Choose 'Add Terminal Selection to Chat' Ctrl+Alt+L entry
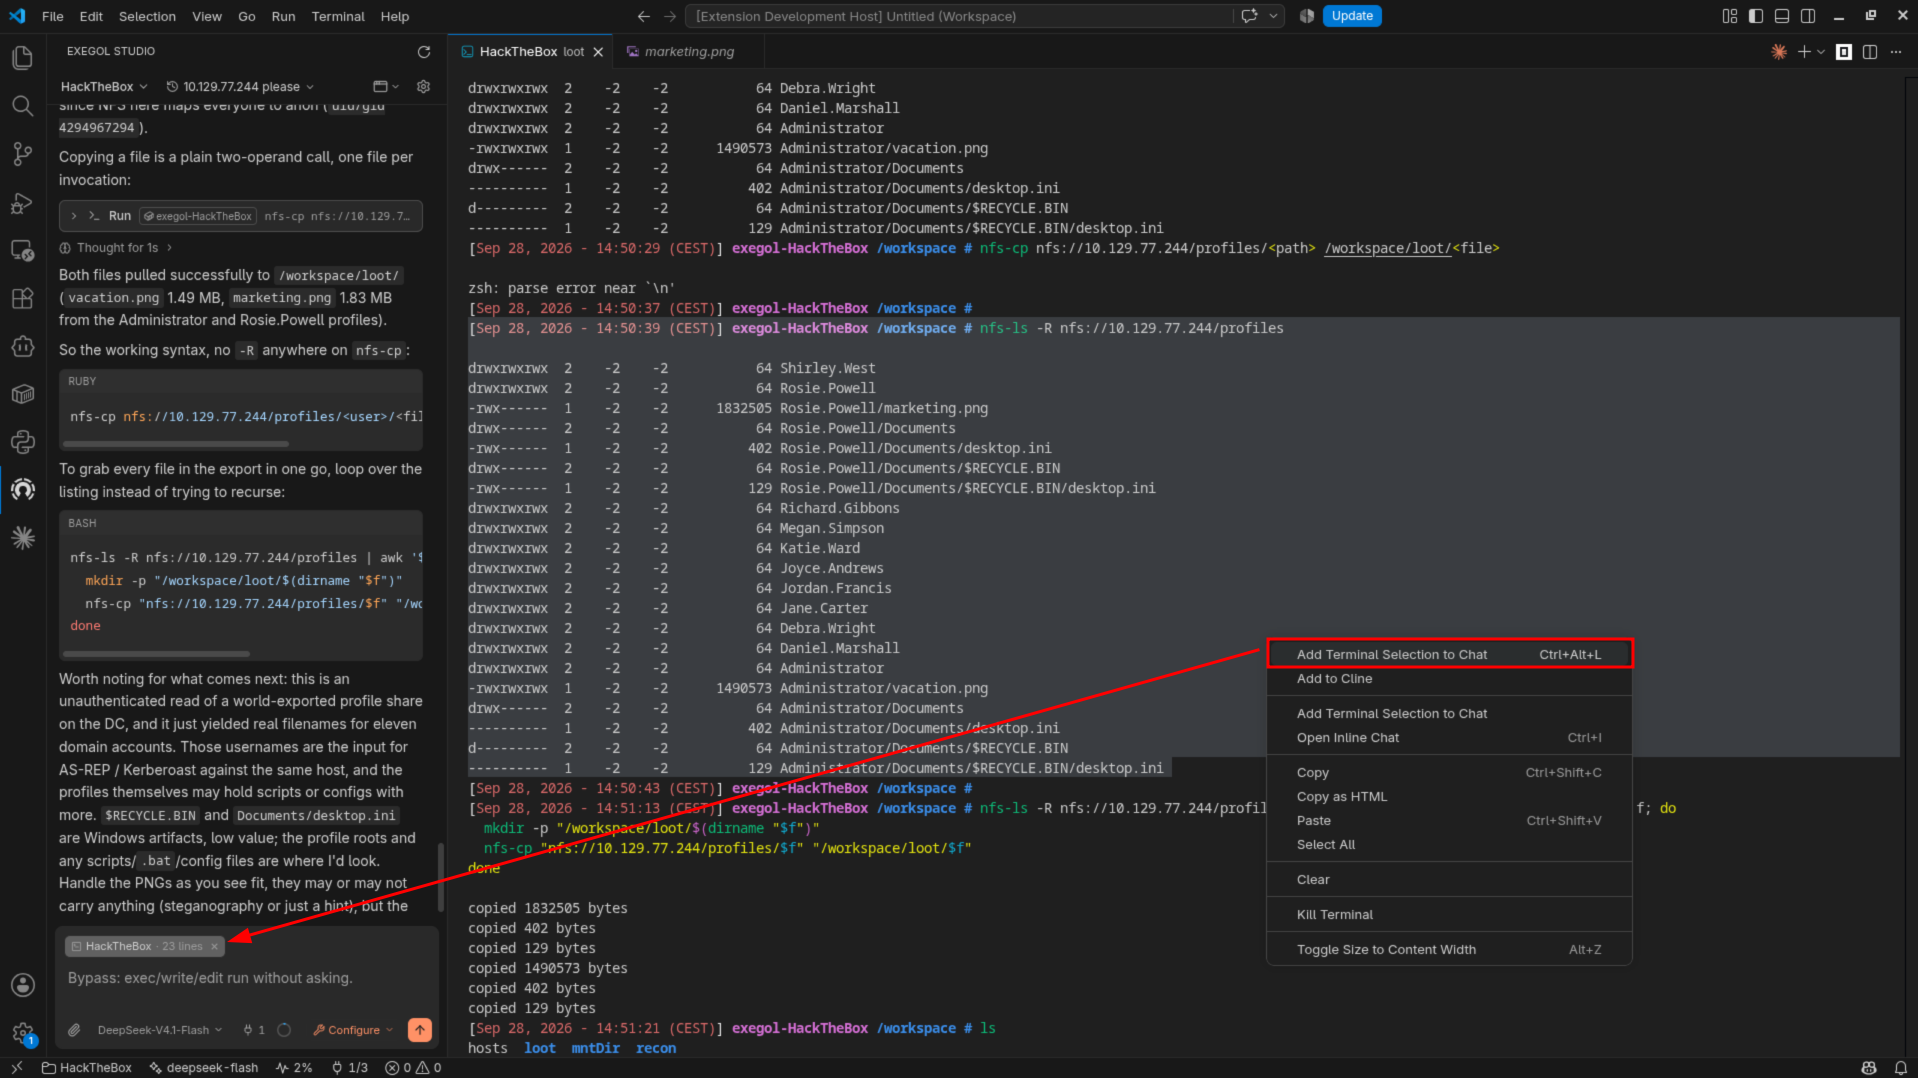Image resolution: width=1918 pixels, height=1078 pixels. click(x=1449, y=655)
